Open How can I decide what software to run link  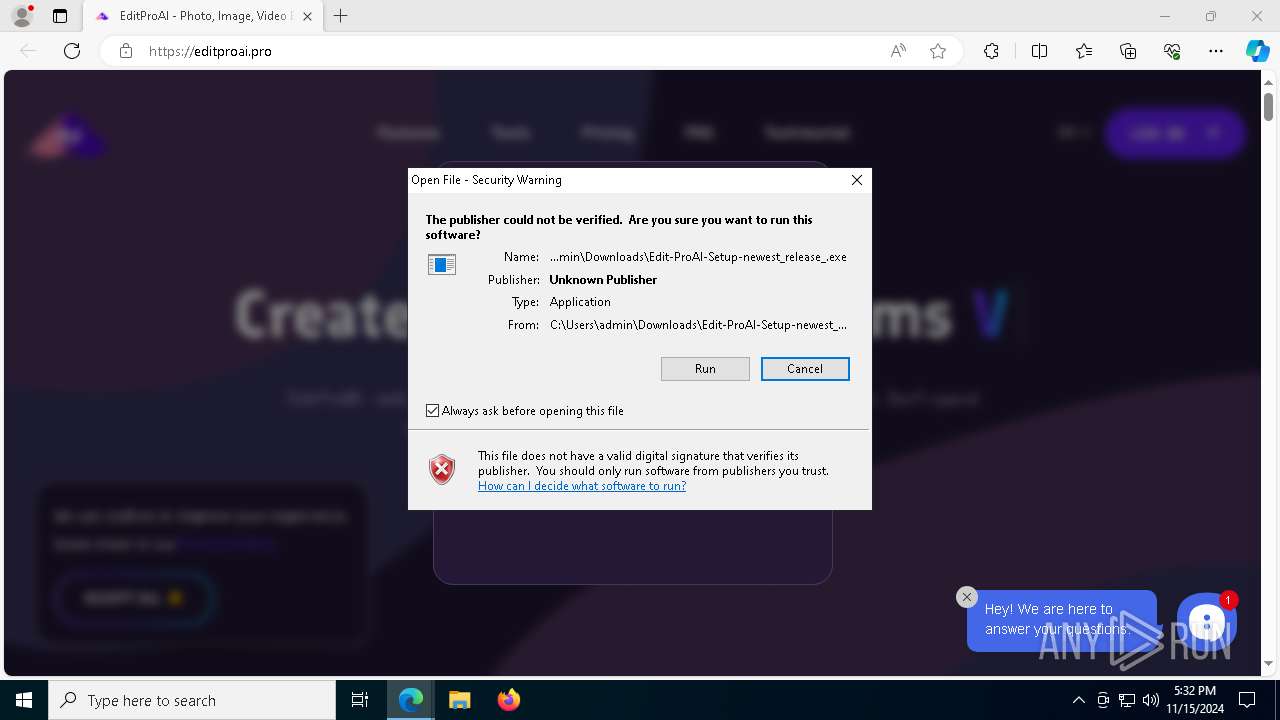(x=582, y=486)
